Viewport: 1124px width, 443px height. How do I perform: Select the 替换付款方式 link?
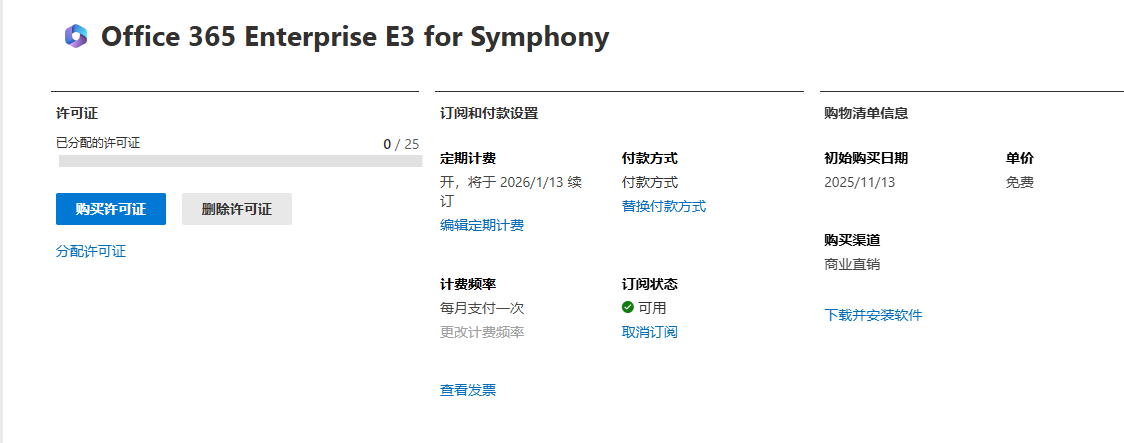[x=664, y=206]
